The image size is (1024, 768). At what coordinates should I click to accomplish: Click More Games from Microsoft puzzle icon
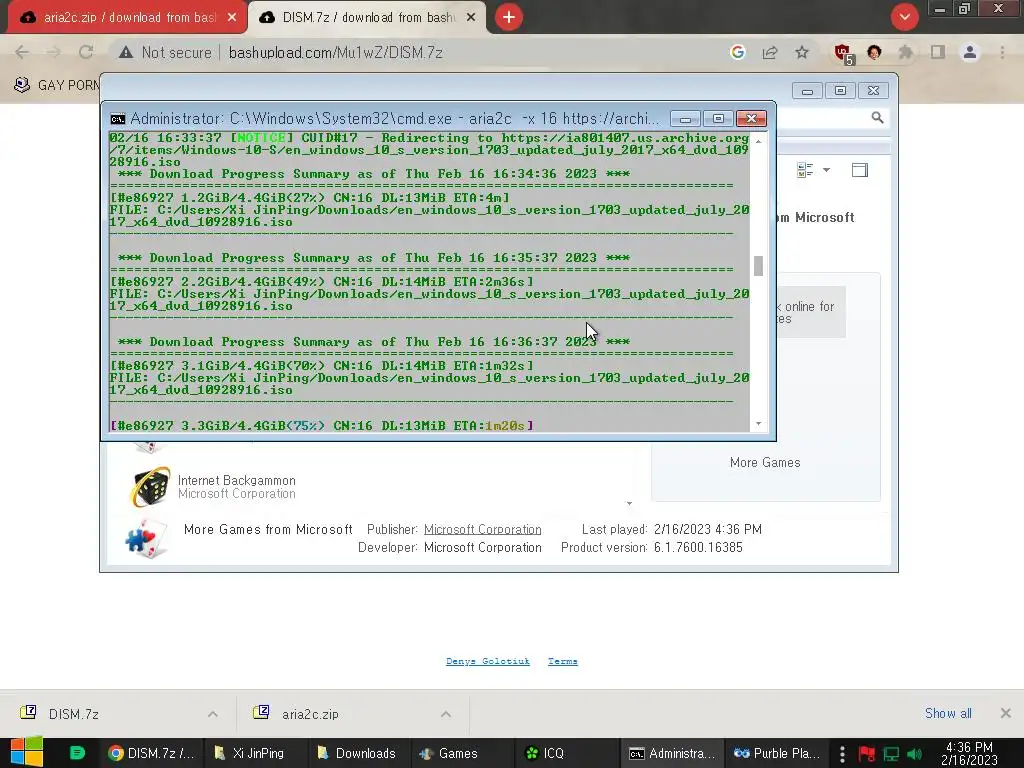click(x=148, y=539)
